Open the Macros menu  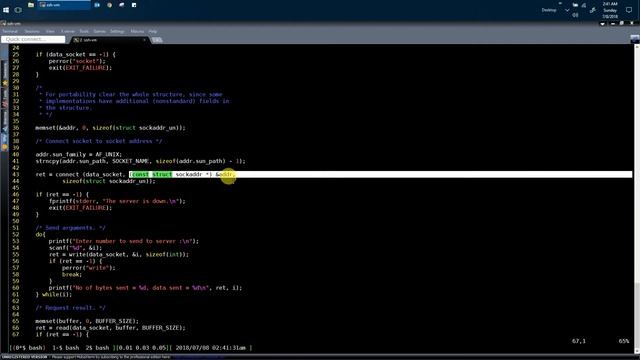point(137,31)
